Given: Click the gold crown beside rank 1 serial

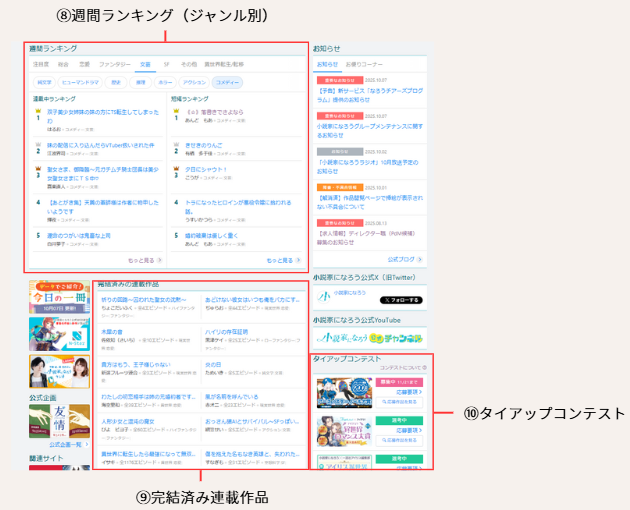Looking at the screenshot, I should tap(37, 112).
